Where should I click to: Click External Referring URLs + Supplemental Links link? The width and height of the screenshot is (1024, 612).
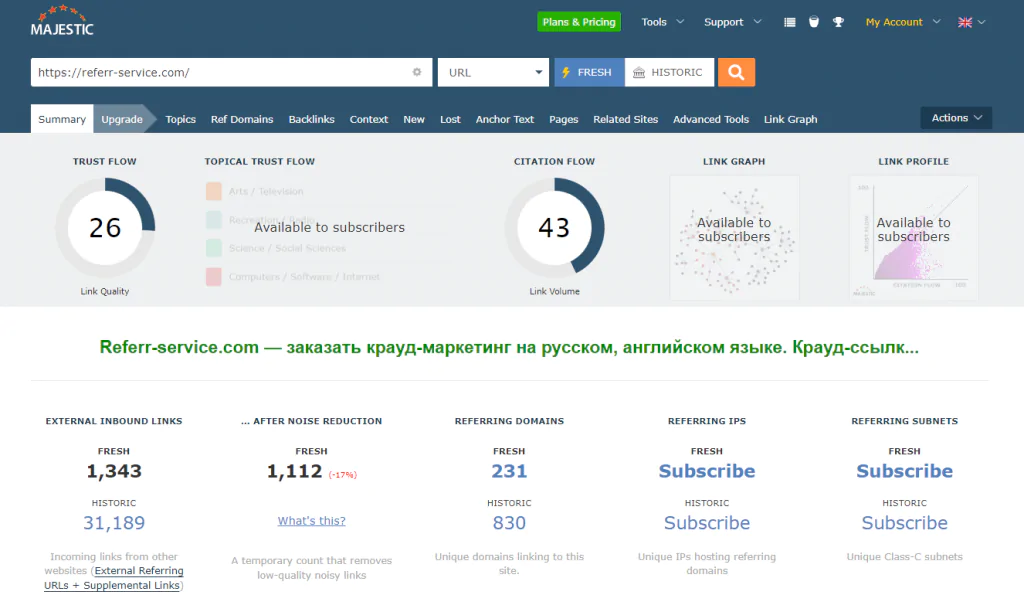114,578
